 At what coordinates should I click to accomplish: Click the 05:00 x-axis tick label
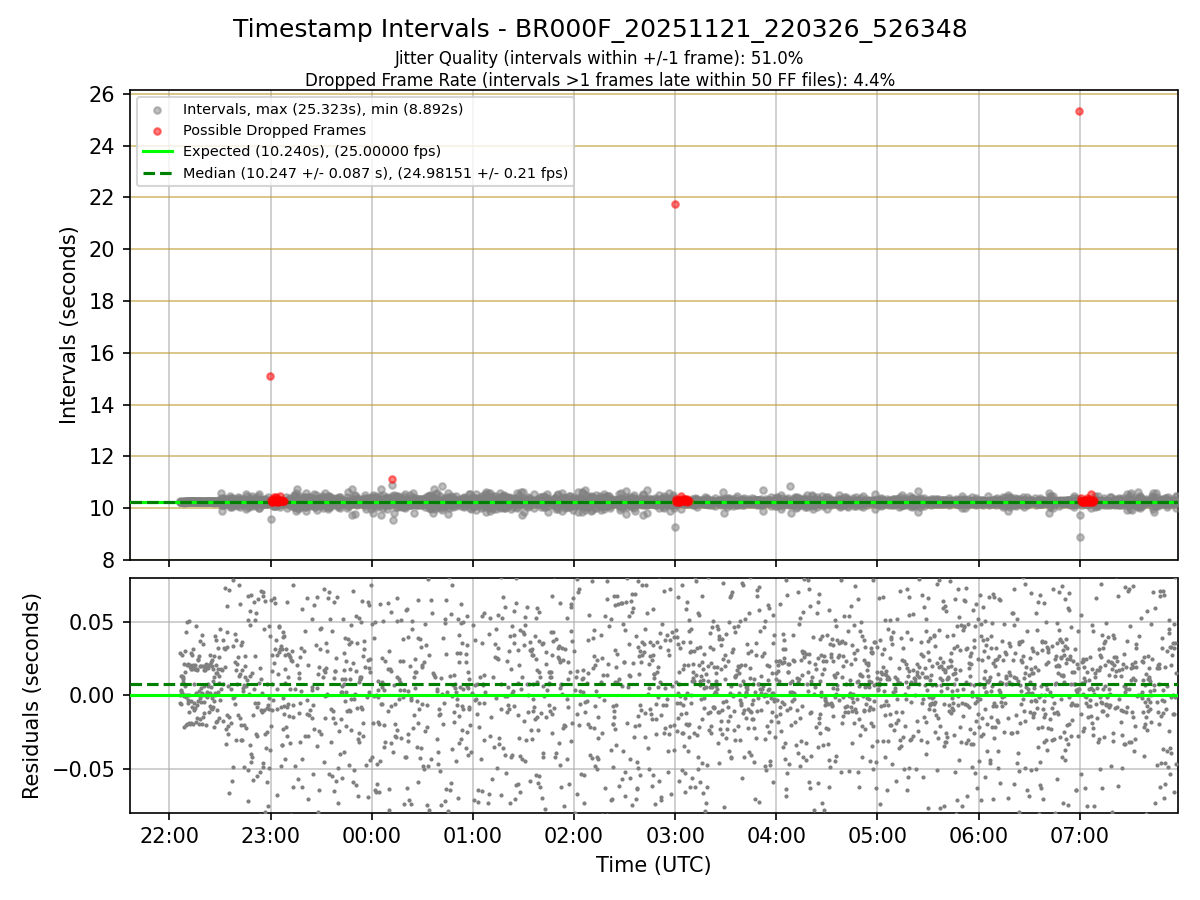pos(877,835)
